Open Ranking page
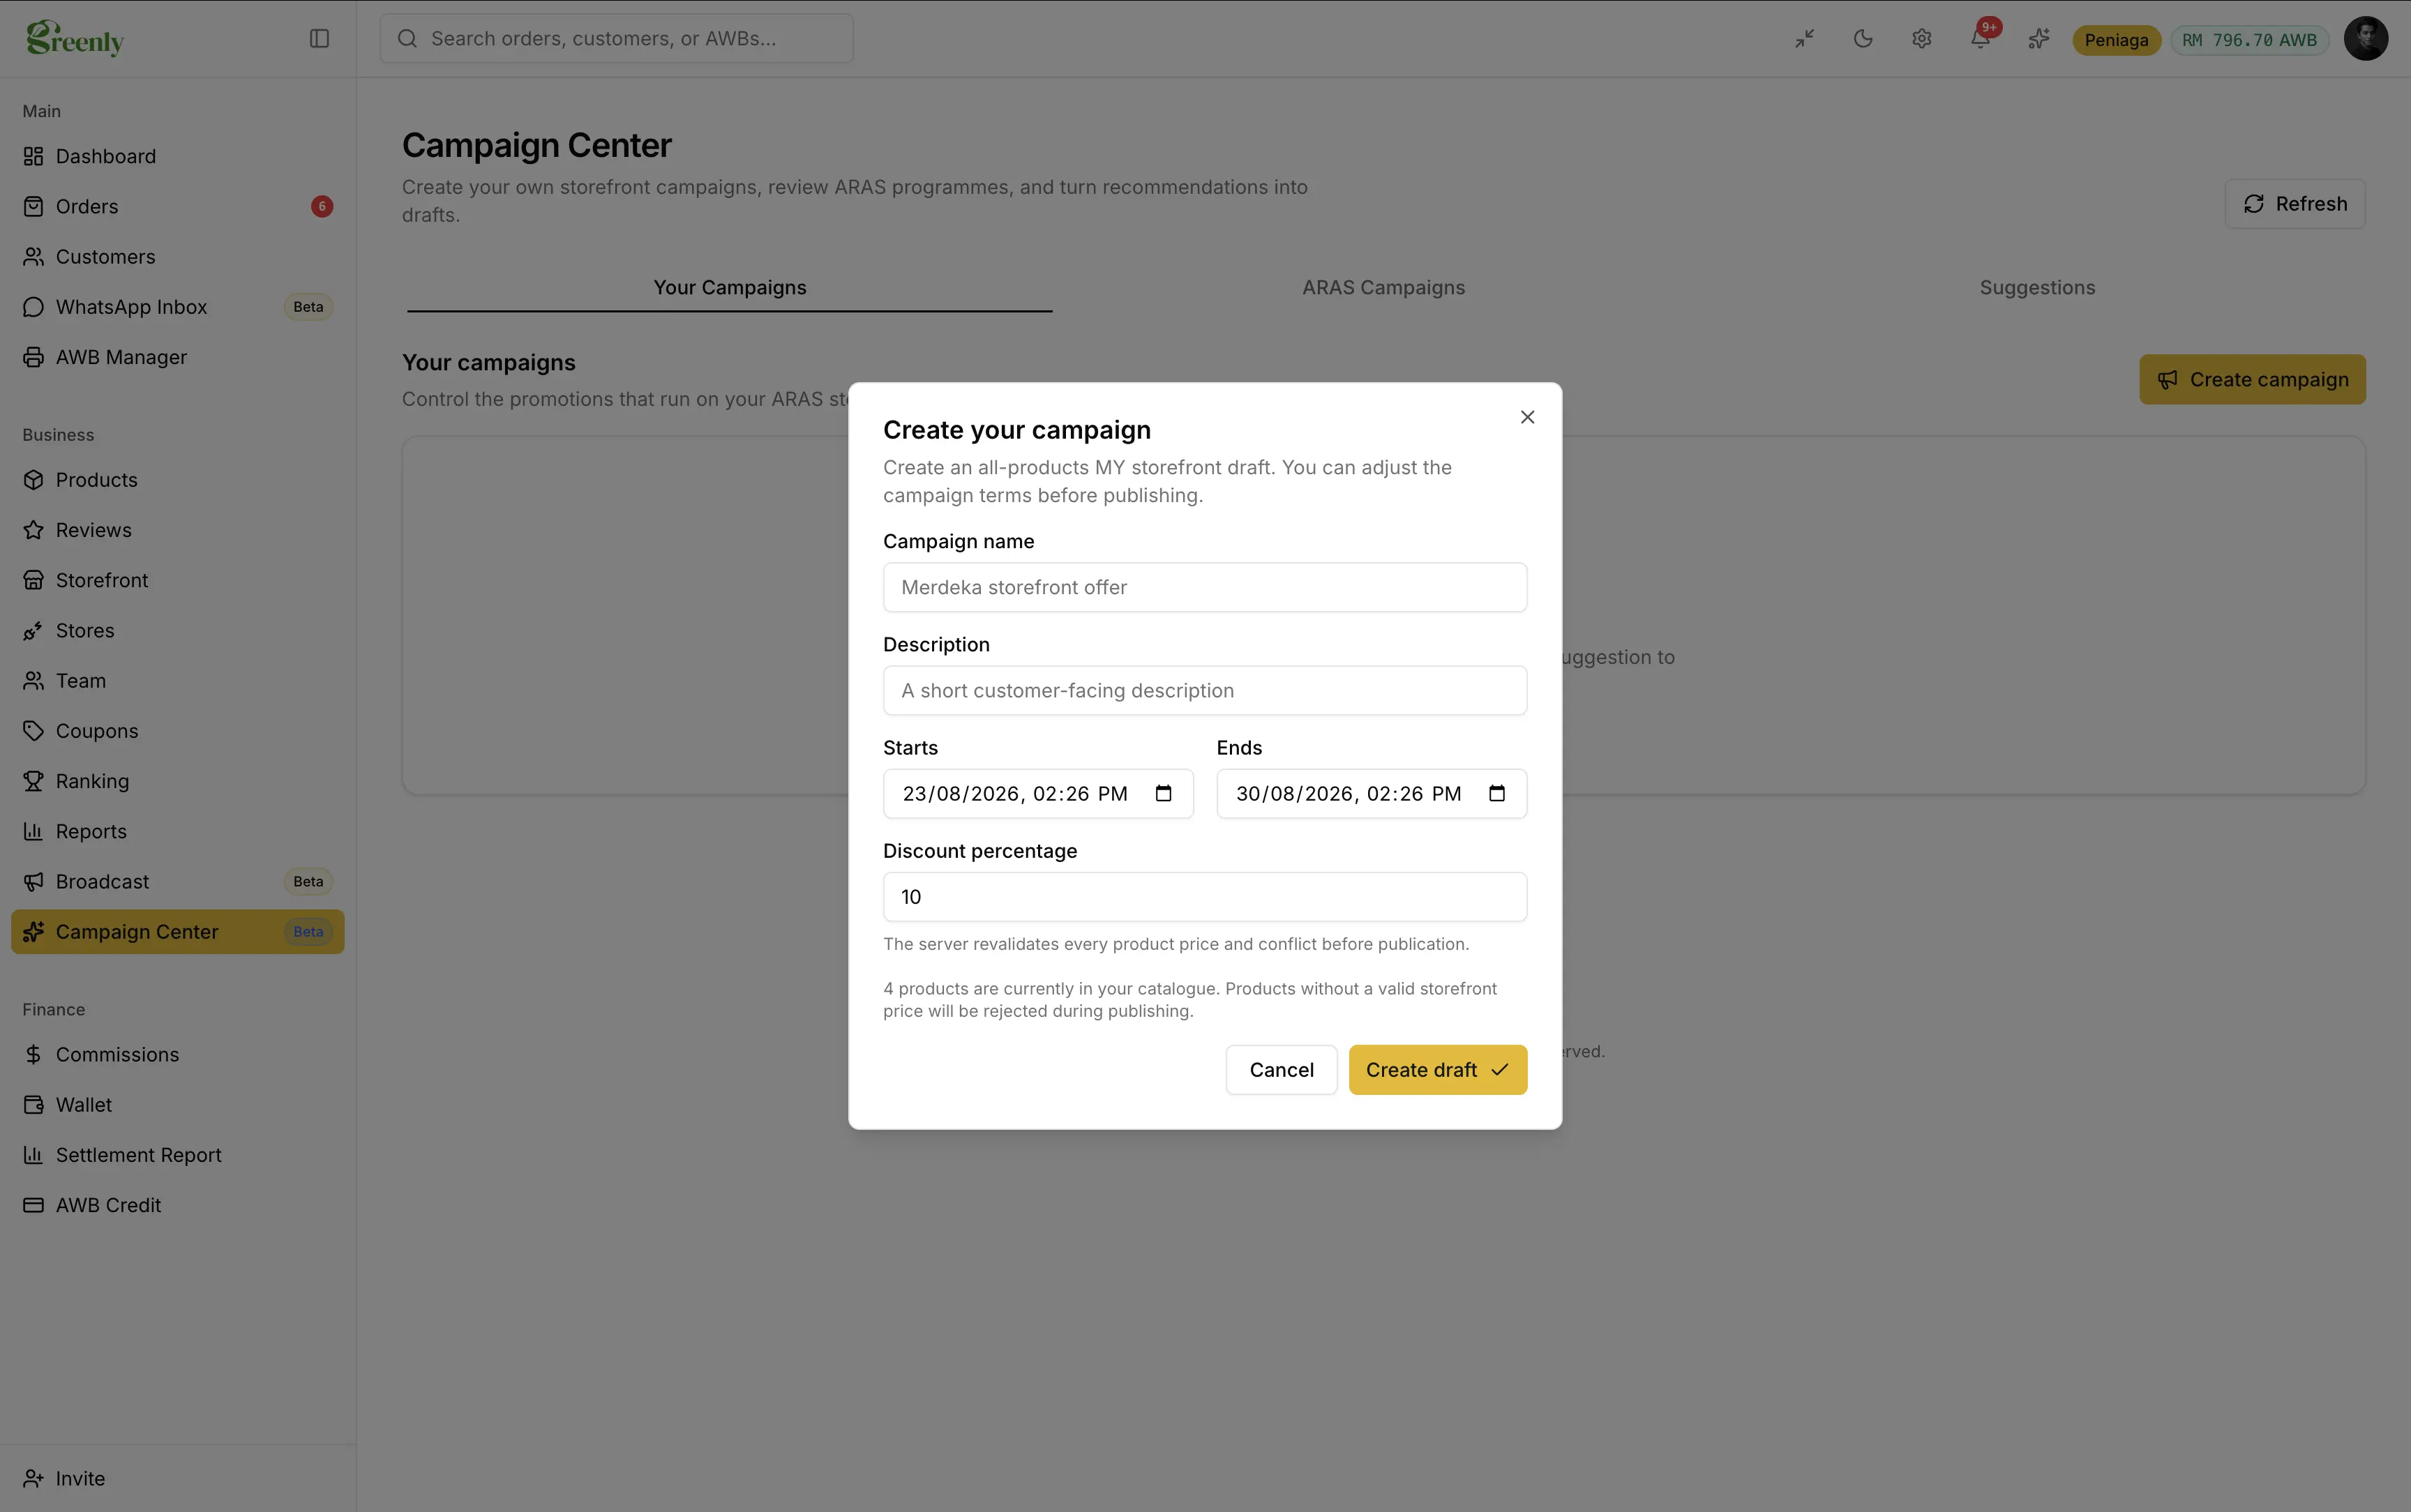2411x1512 pixels. (178, 781)
